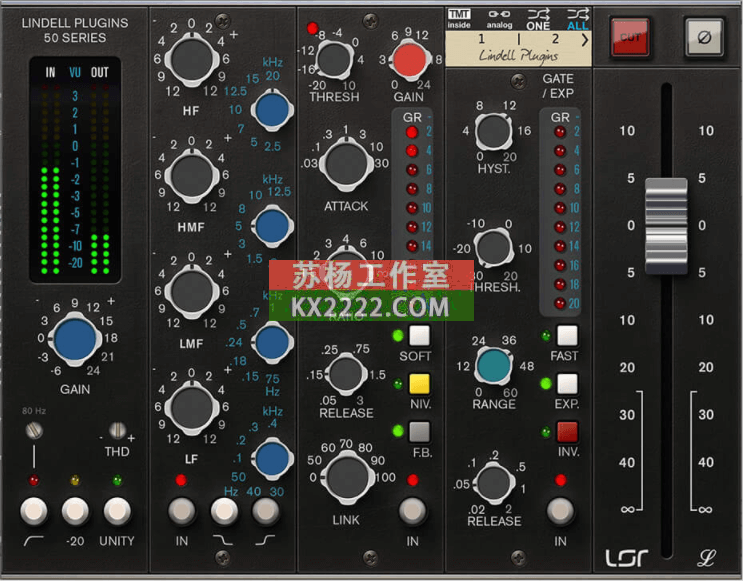Image resolution: width=743 pixels, height=581 pixels.
Task: Click the compressor ATTACK knob
Action: click(x=346, y=163)
